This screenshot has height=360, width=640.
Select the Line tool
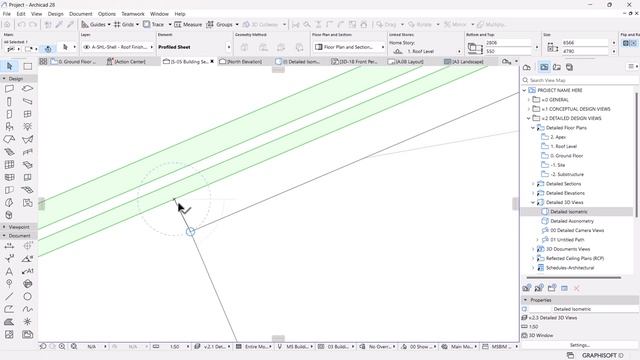(x=9, y=296)
